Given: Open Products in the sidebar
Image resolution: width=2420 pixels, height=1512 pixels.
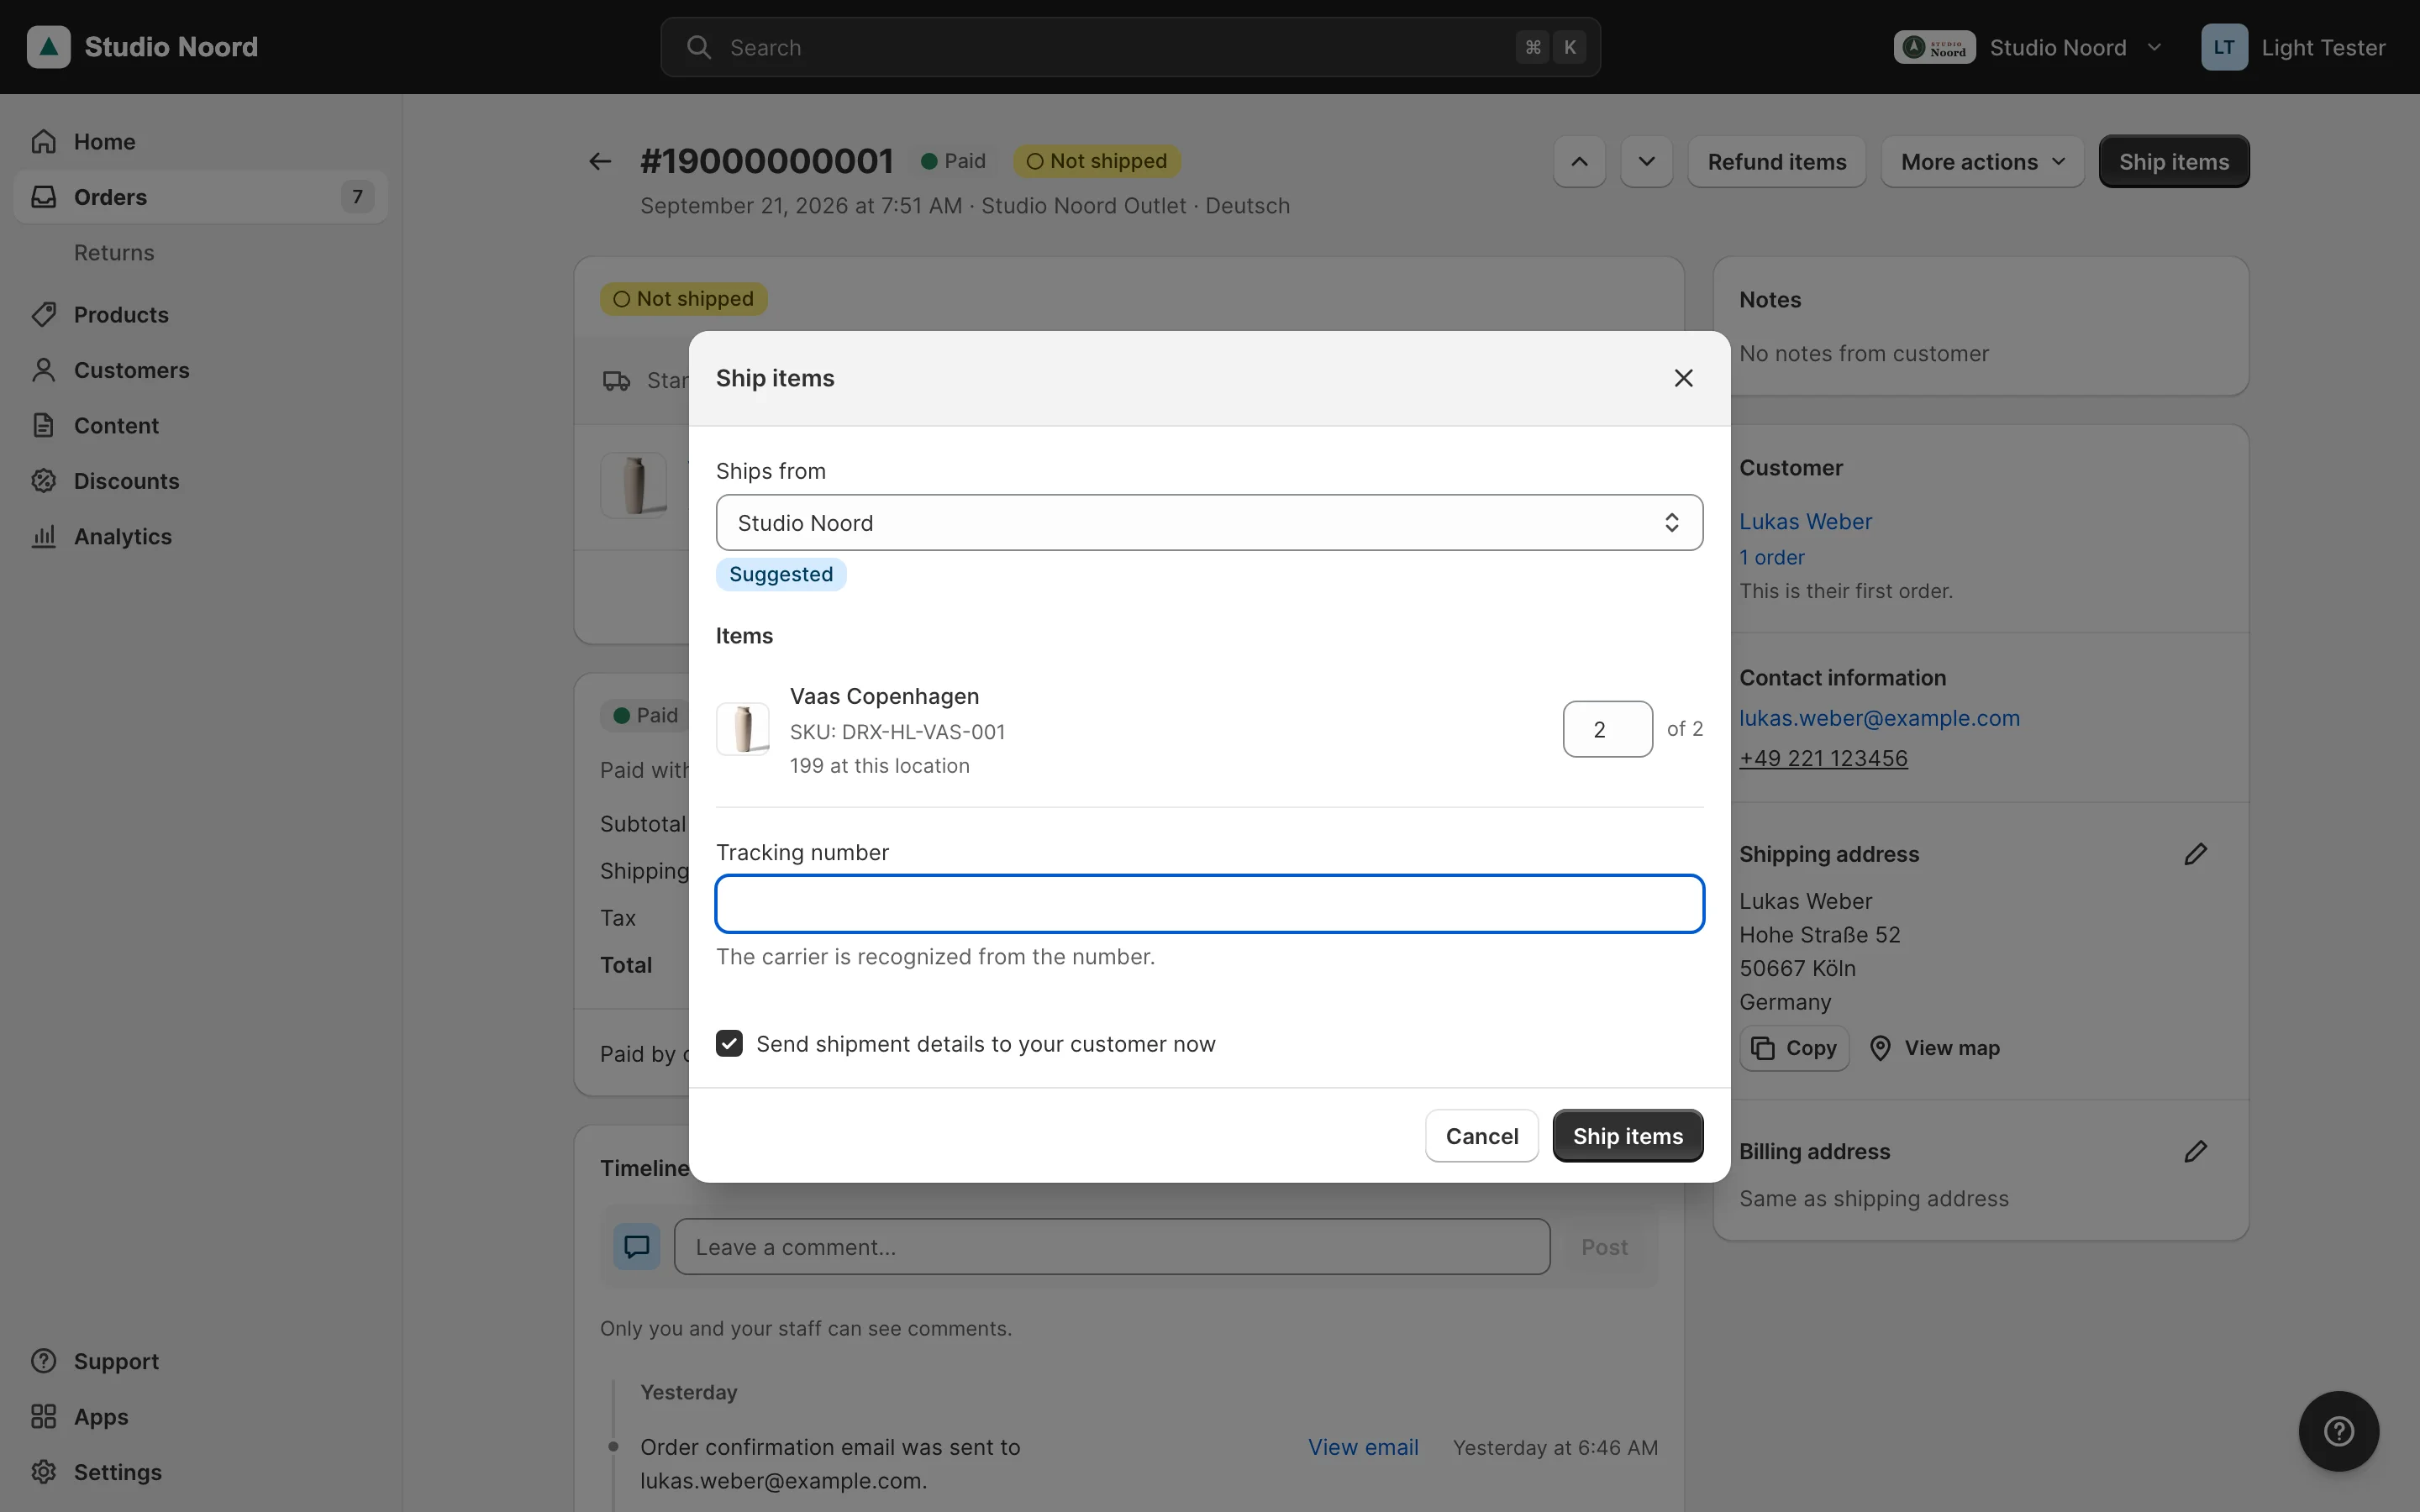Looking at the screenshot, I should click(x=121, y=314).
